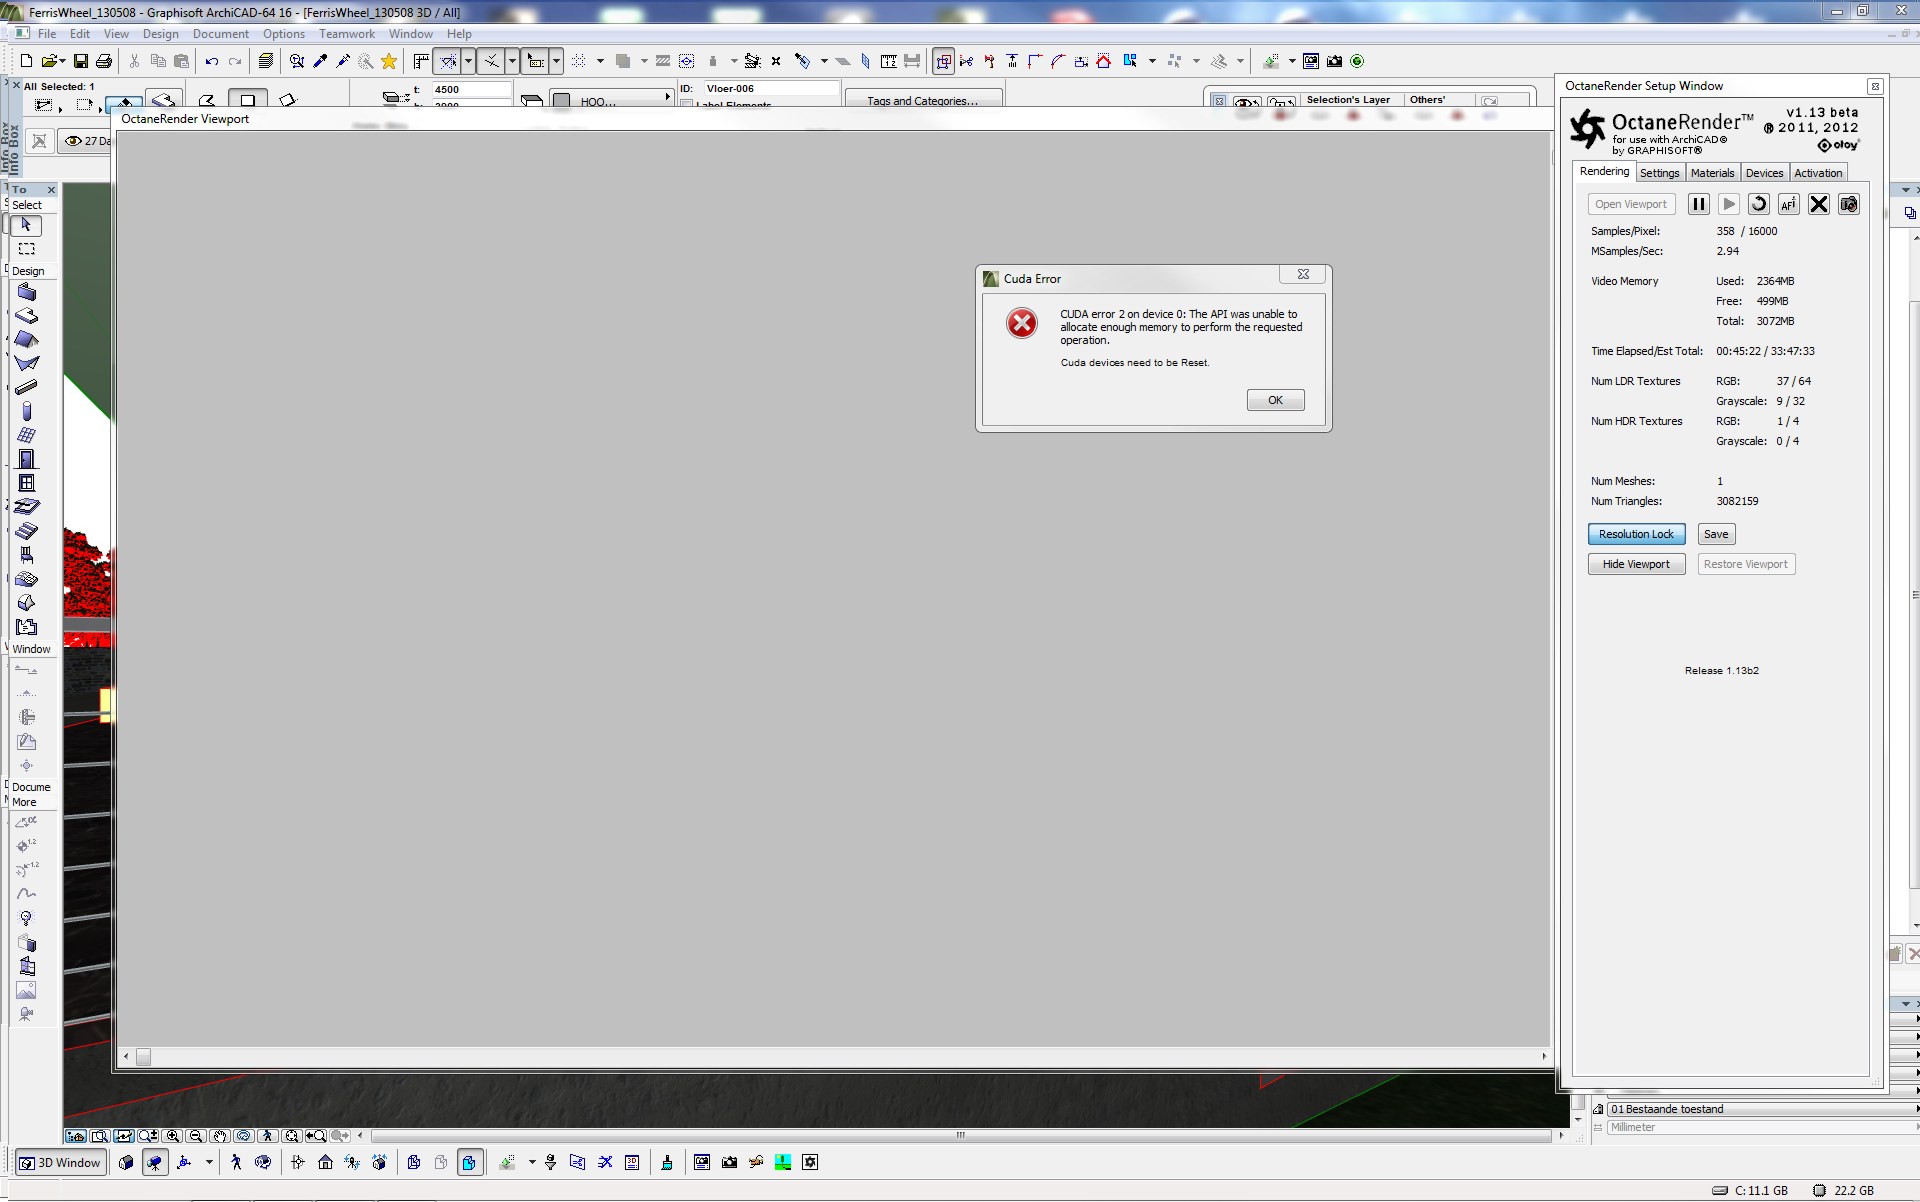Click the AF autofocus icon
Image resolution: width=1920 pixels, height=1202 pixels.
tap(1788, 204)
